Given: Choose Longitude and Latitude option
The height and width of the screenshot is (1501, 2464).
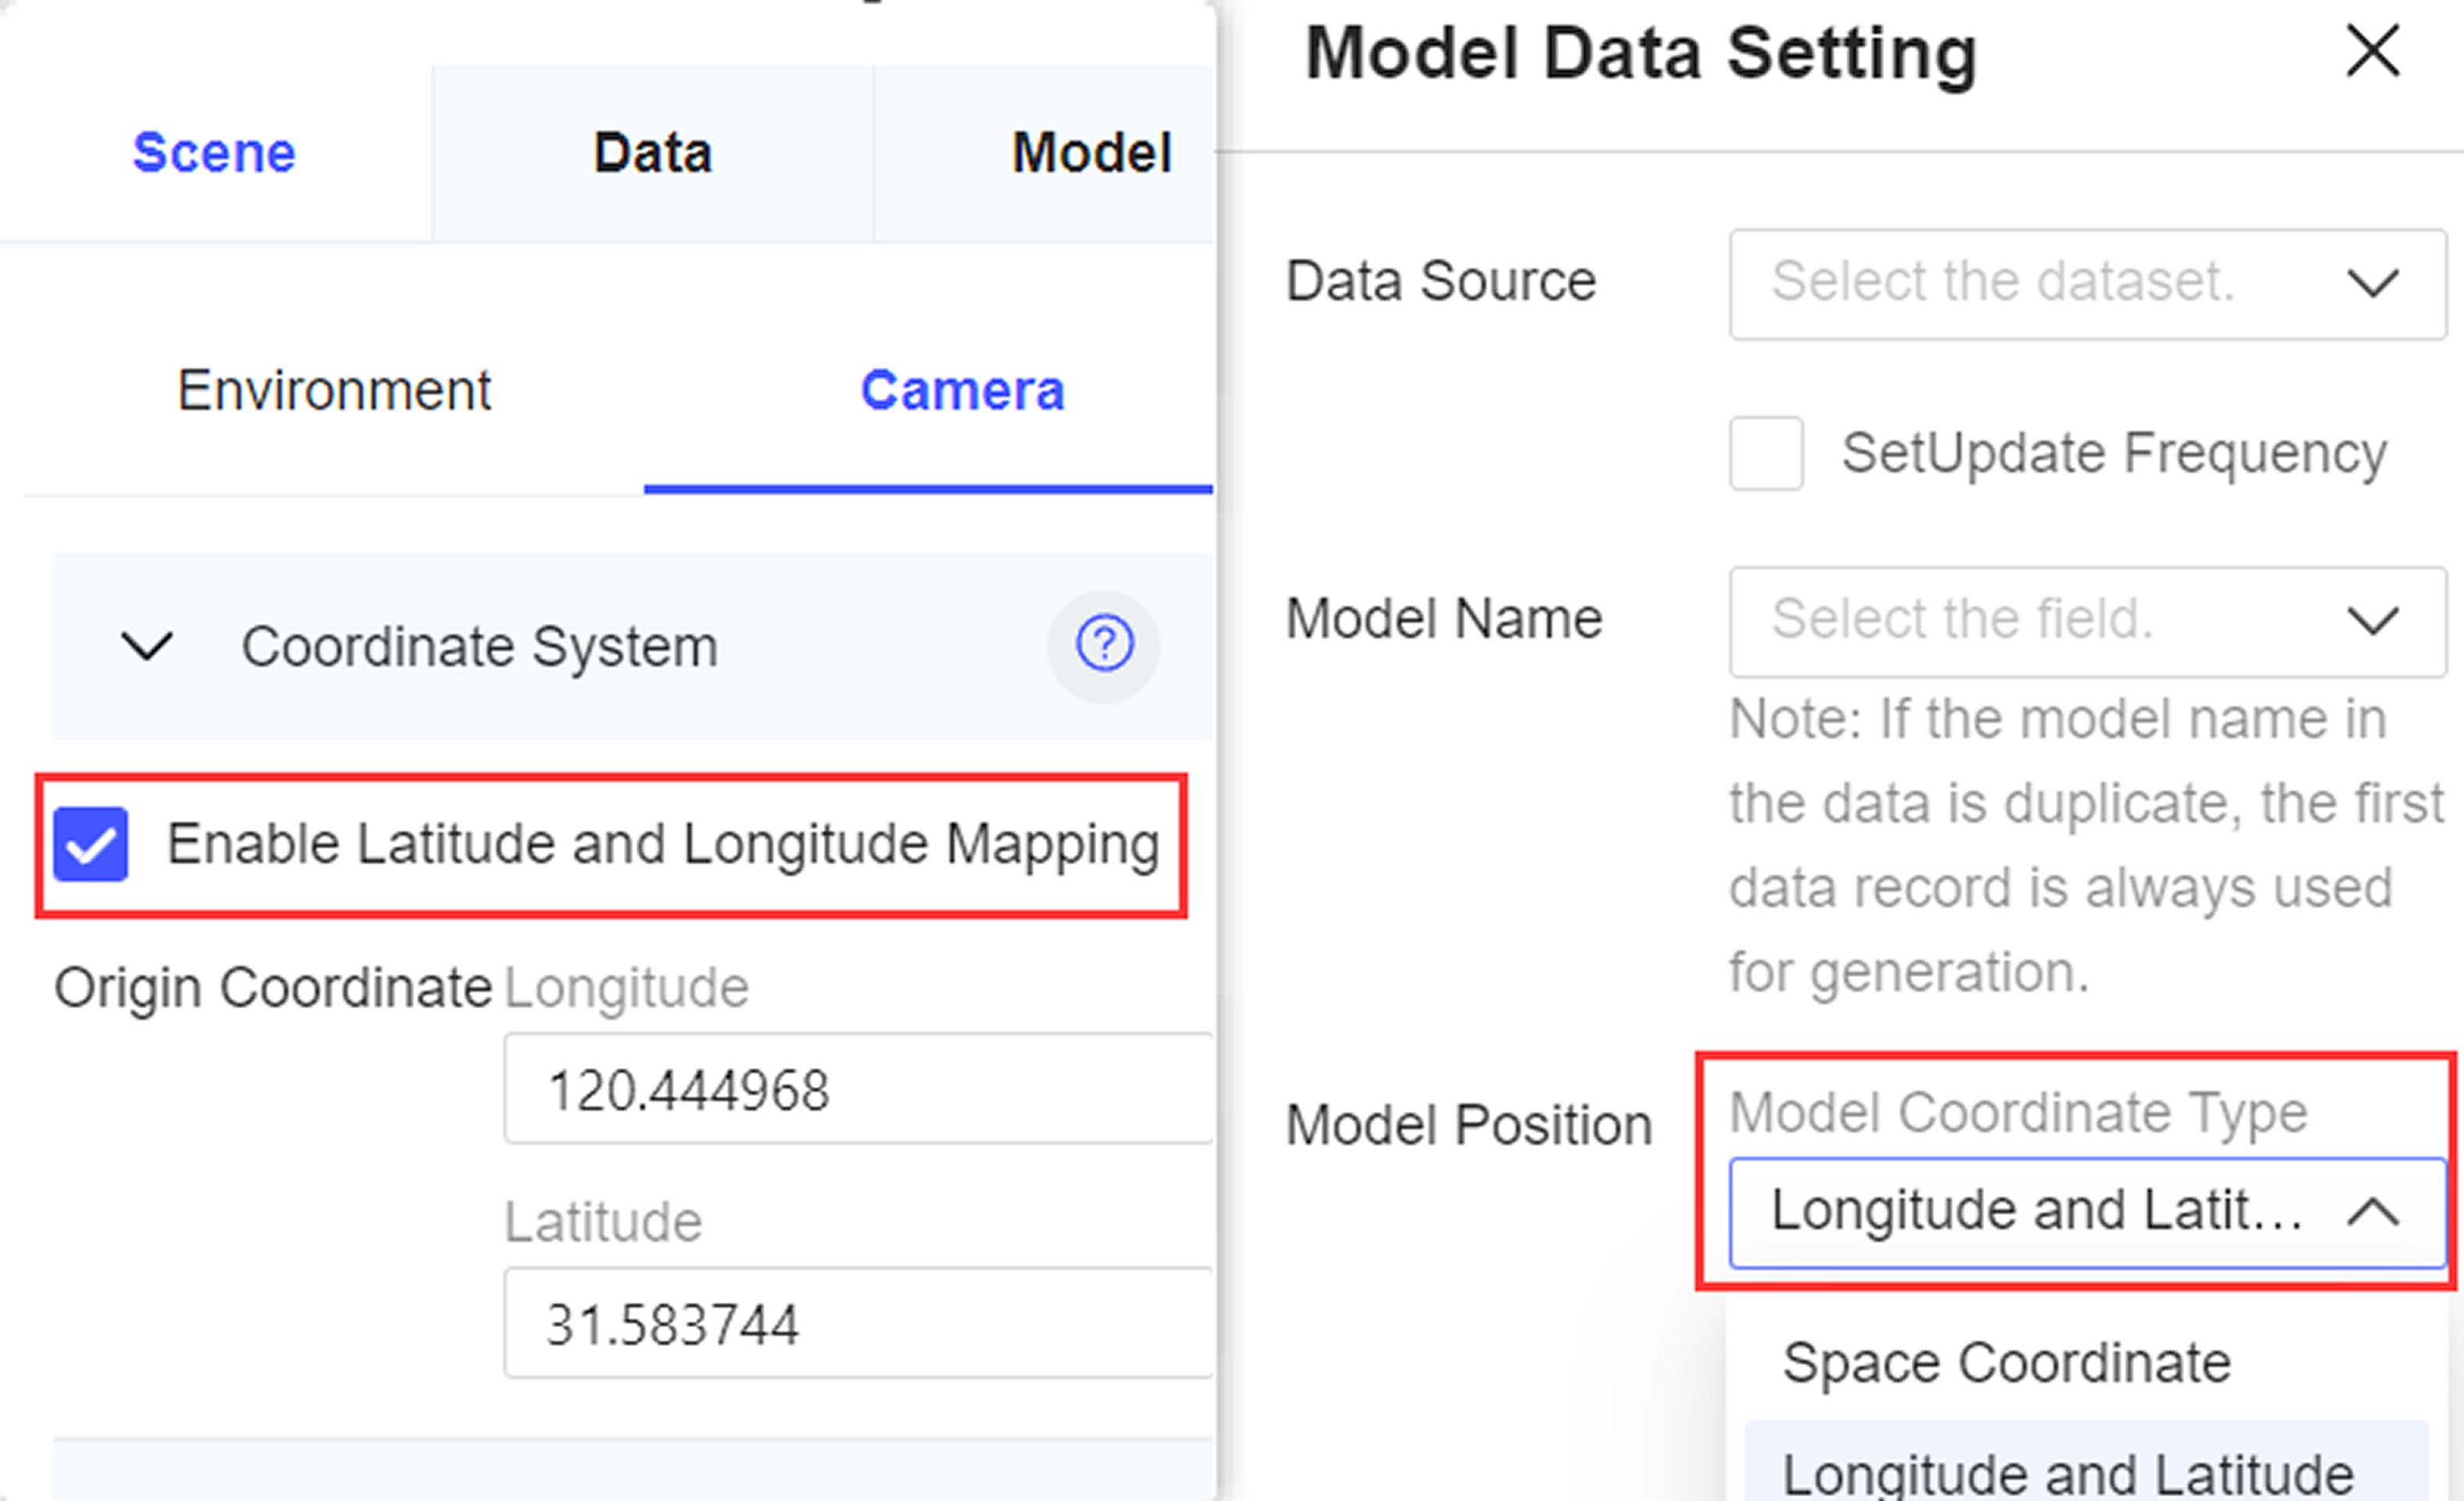Looking at the screenshot, I should [2067, 1472].
